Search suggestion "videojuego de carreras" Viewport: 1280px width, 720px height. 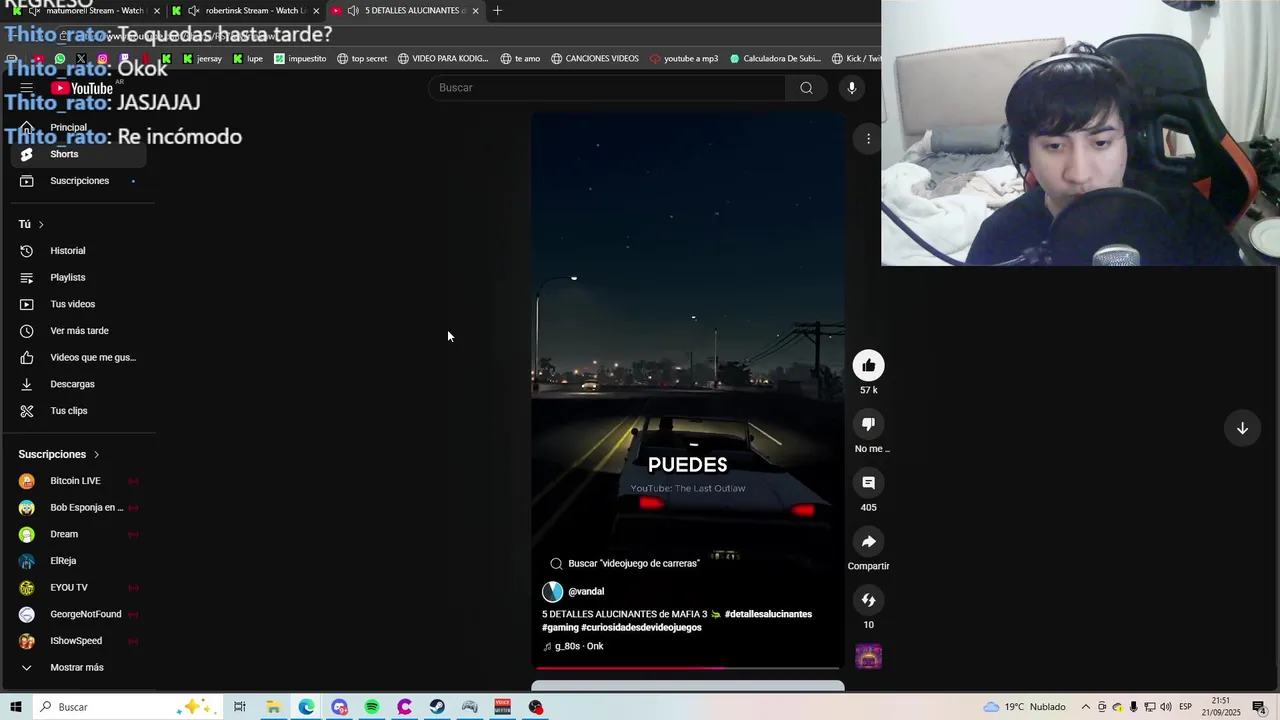(625, 564)
